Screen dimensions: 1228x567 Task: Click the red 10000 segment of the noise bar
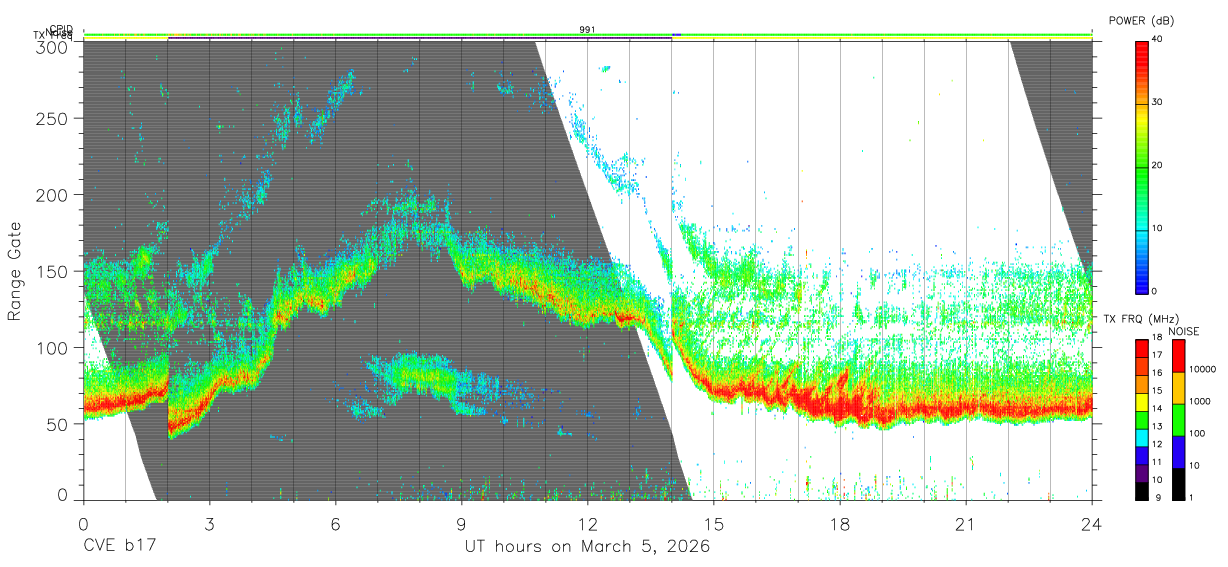(1178, 356)
